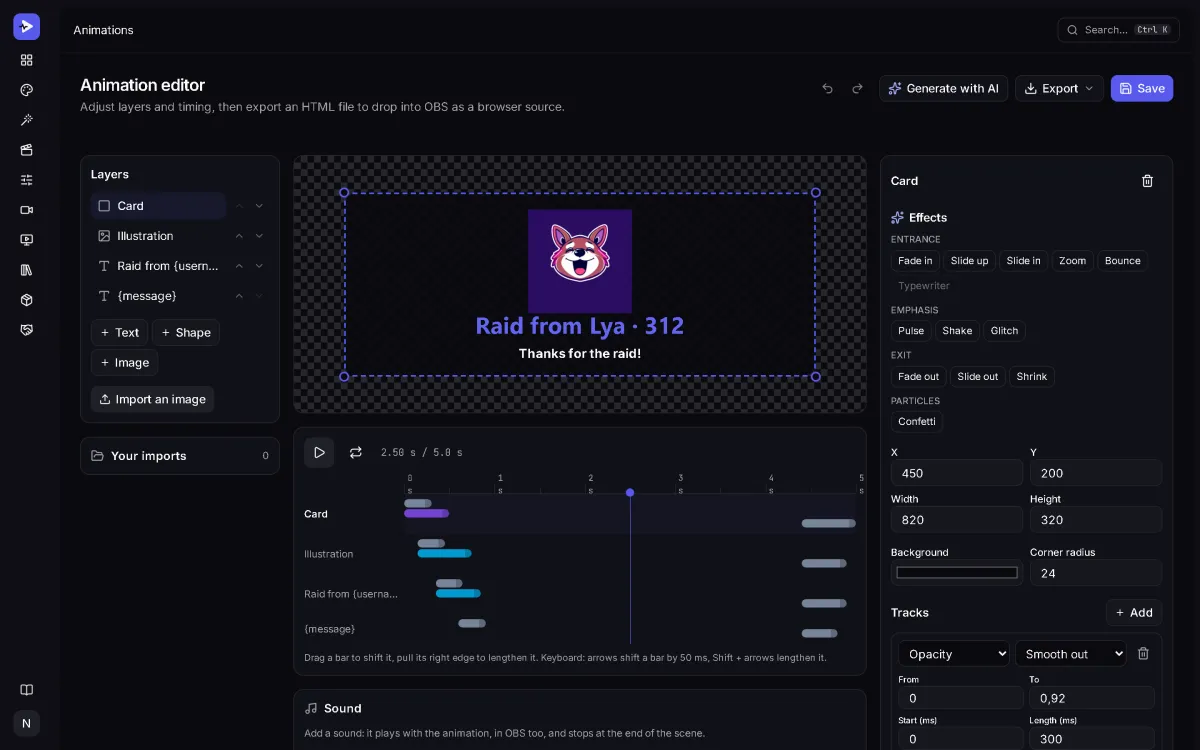Viewport: 1200px width, 750px height.
Task: Open the Smooth out easing dropdown
Action: click(x=1070, y=654)
